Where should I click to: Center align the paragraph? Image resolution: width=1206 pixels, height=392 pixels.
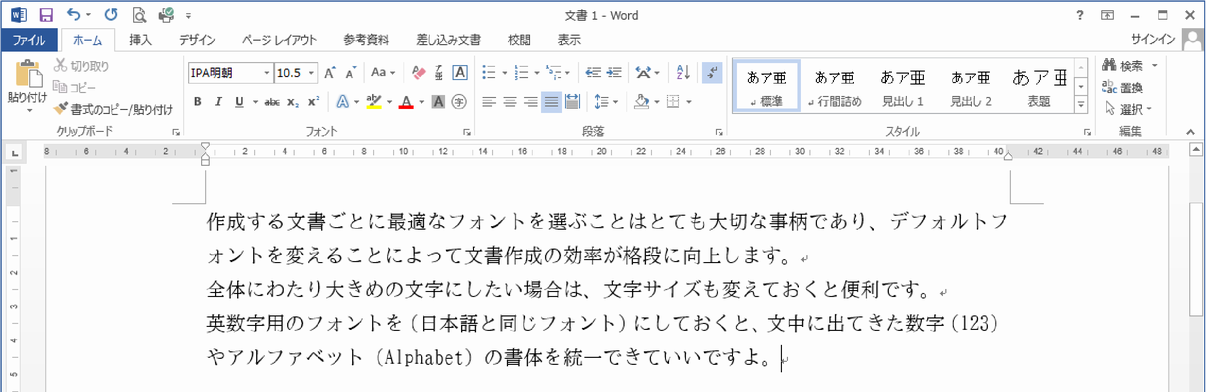[x=510, y=102]
